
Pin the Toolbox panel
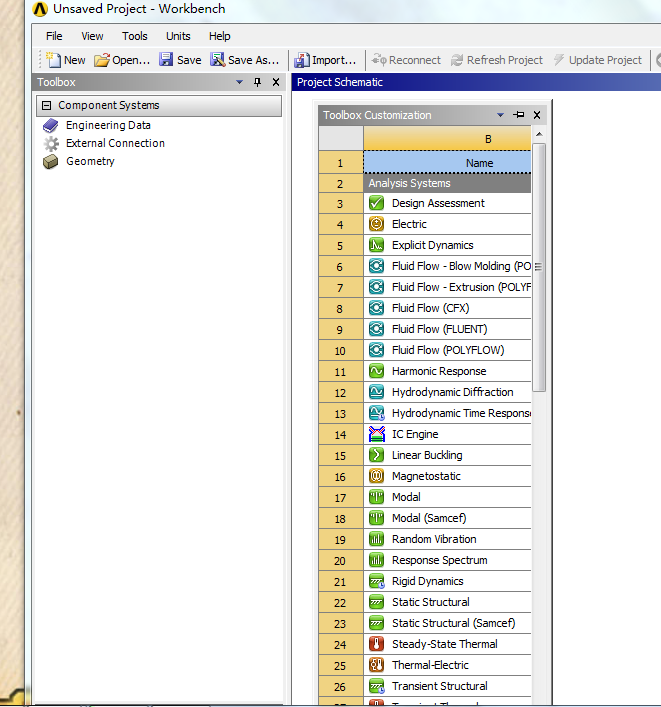(257, 82)
